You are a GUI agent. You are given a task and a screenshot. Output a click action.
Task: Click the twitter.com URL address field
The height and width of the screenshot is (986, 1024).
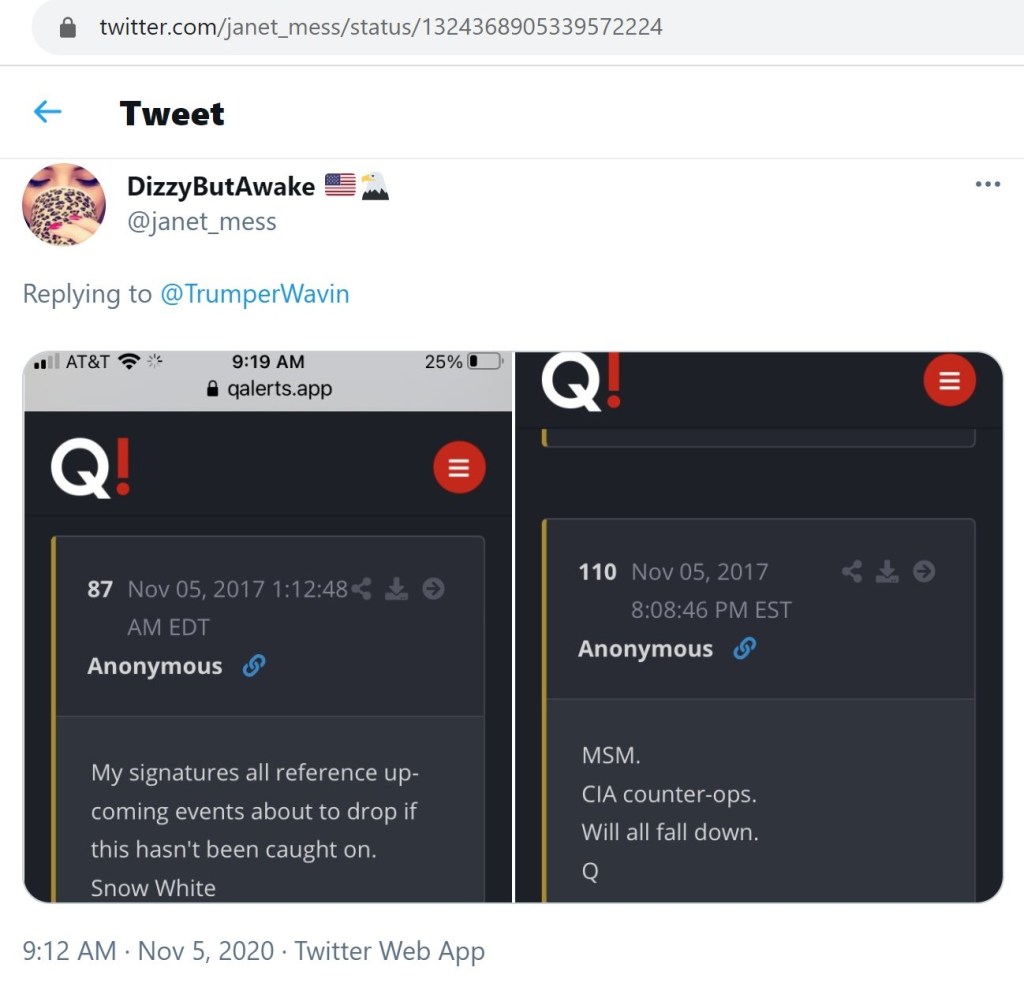coord(380,27)
